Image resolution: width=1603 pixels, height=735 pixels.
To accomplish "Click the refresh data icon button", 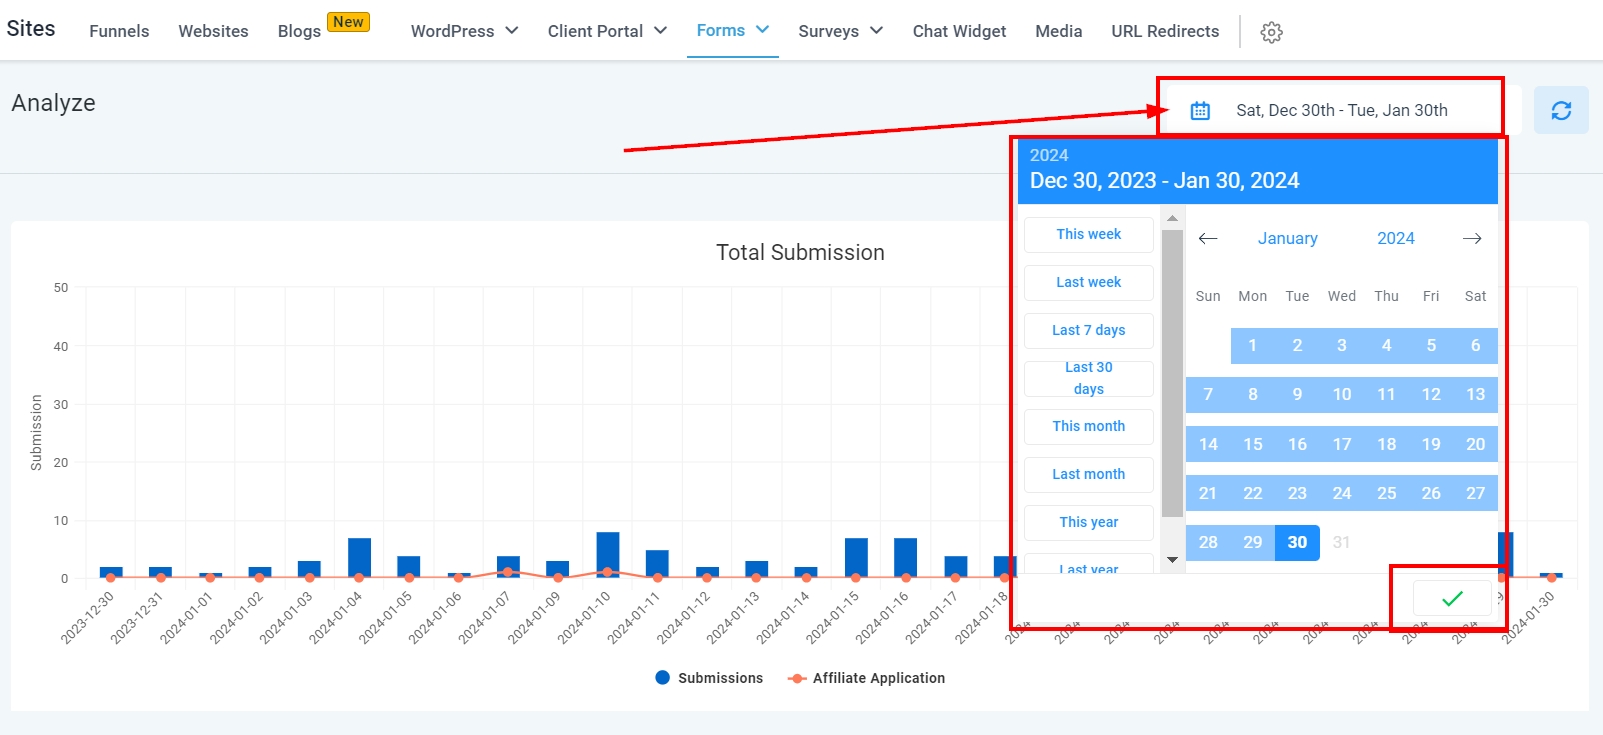I will click(1560, 110).
